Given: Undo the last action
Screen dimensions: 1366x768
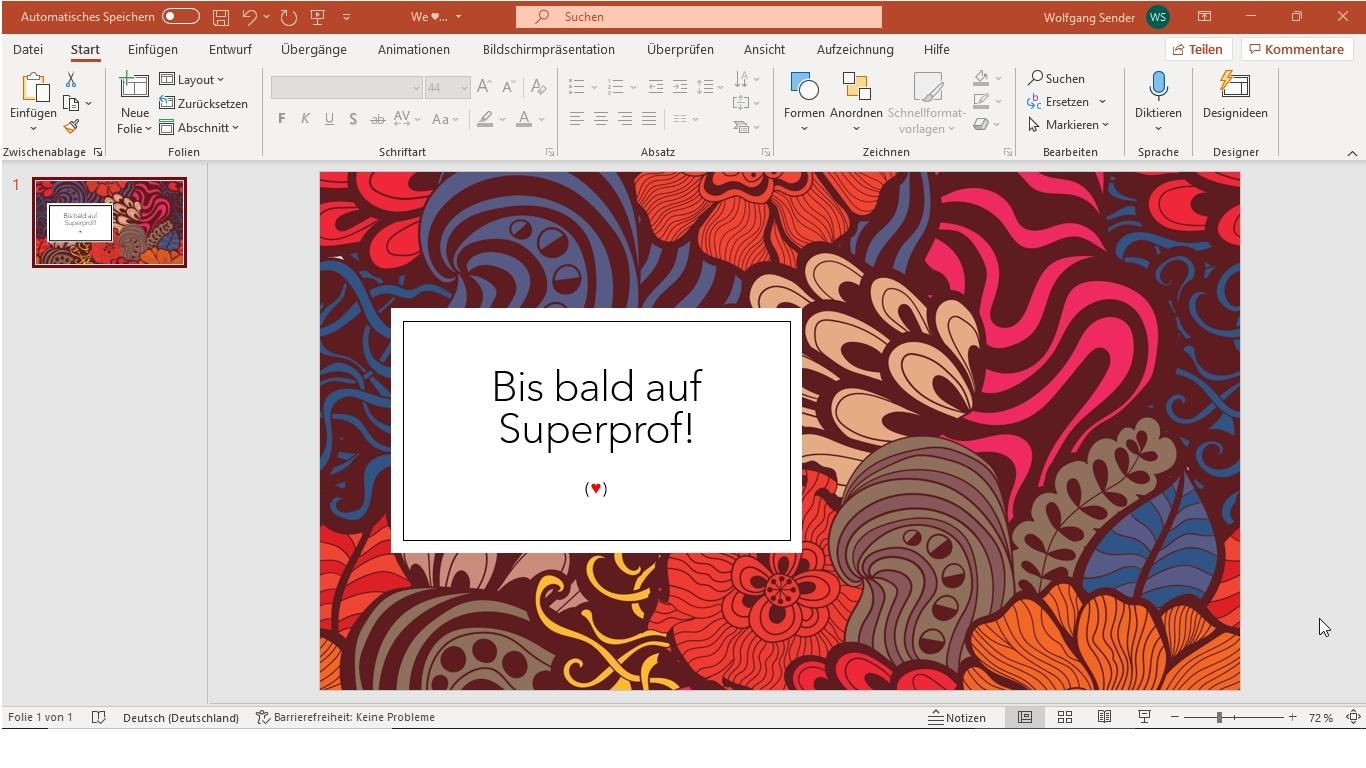Looking at the screenshot, I should (x=249, y=17).
